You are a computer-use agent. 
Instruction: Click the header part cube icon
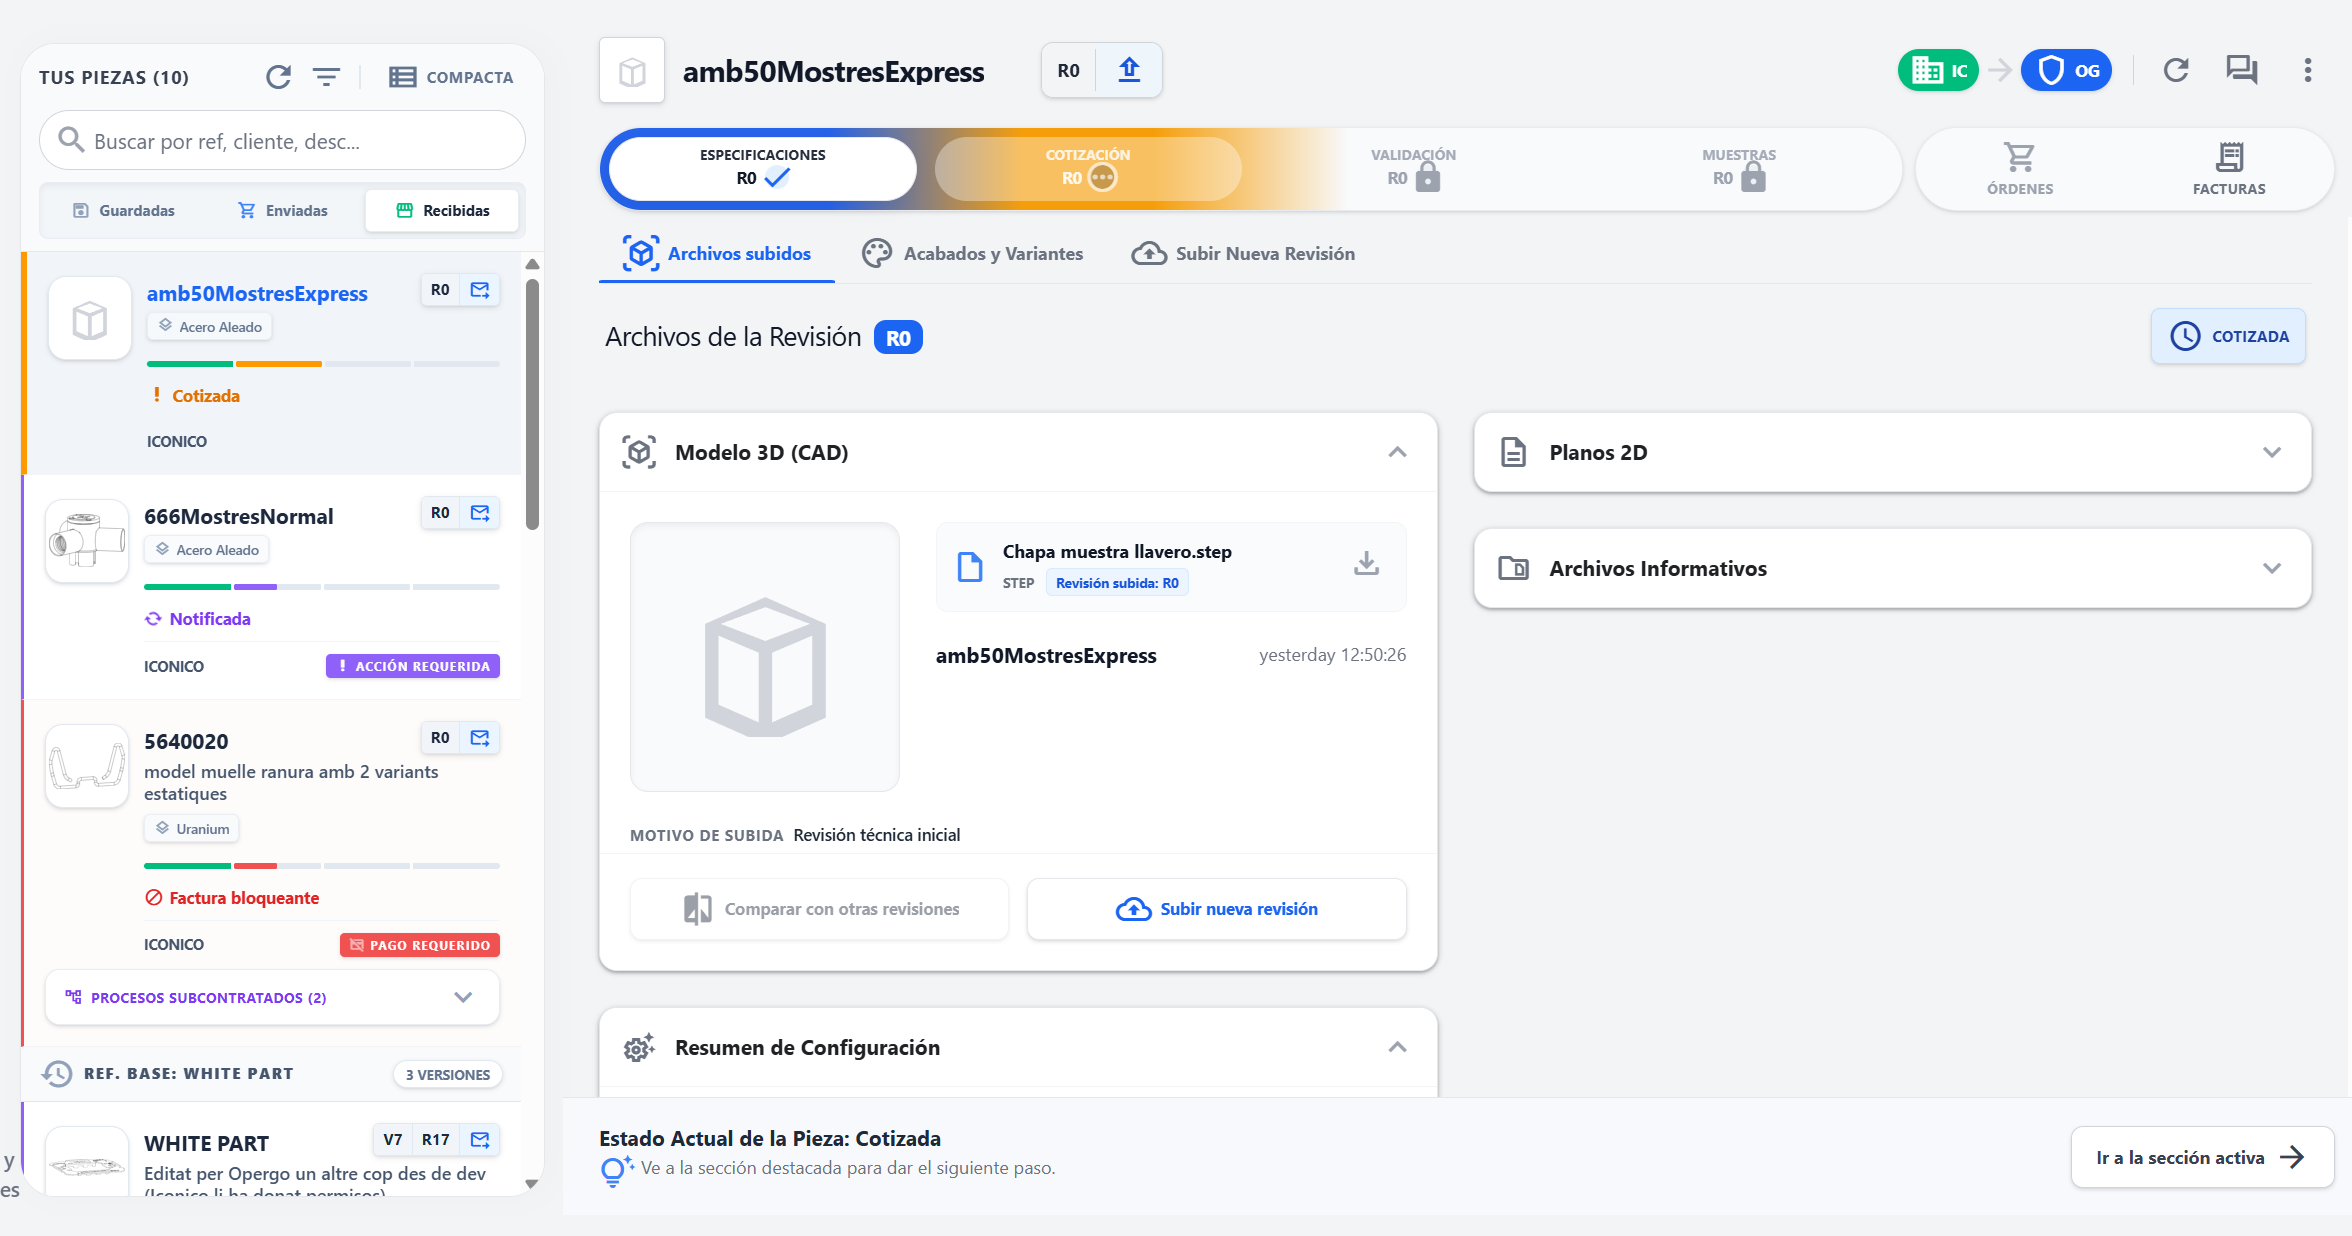pyautogui.click(x=632, y=71)
